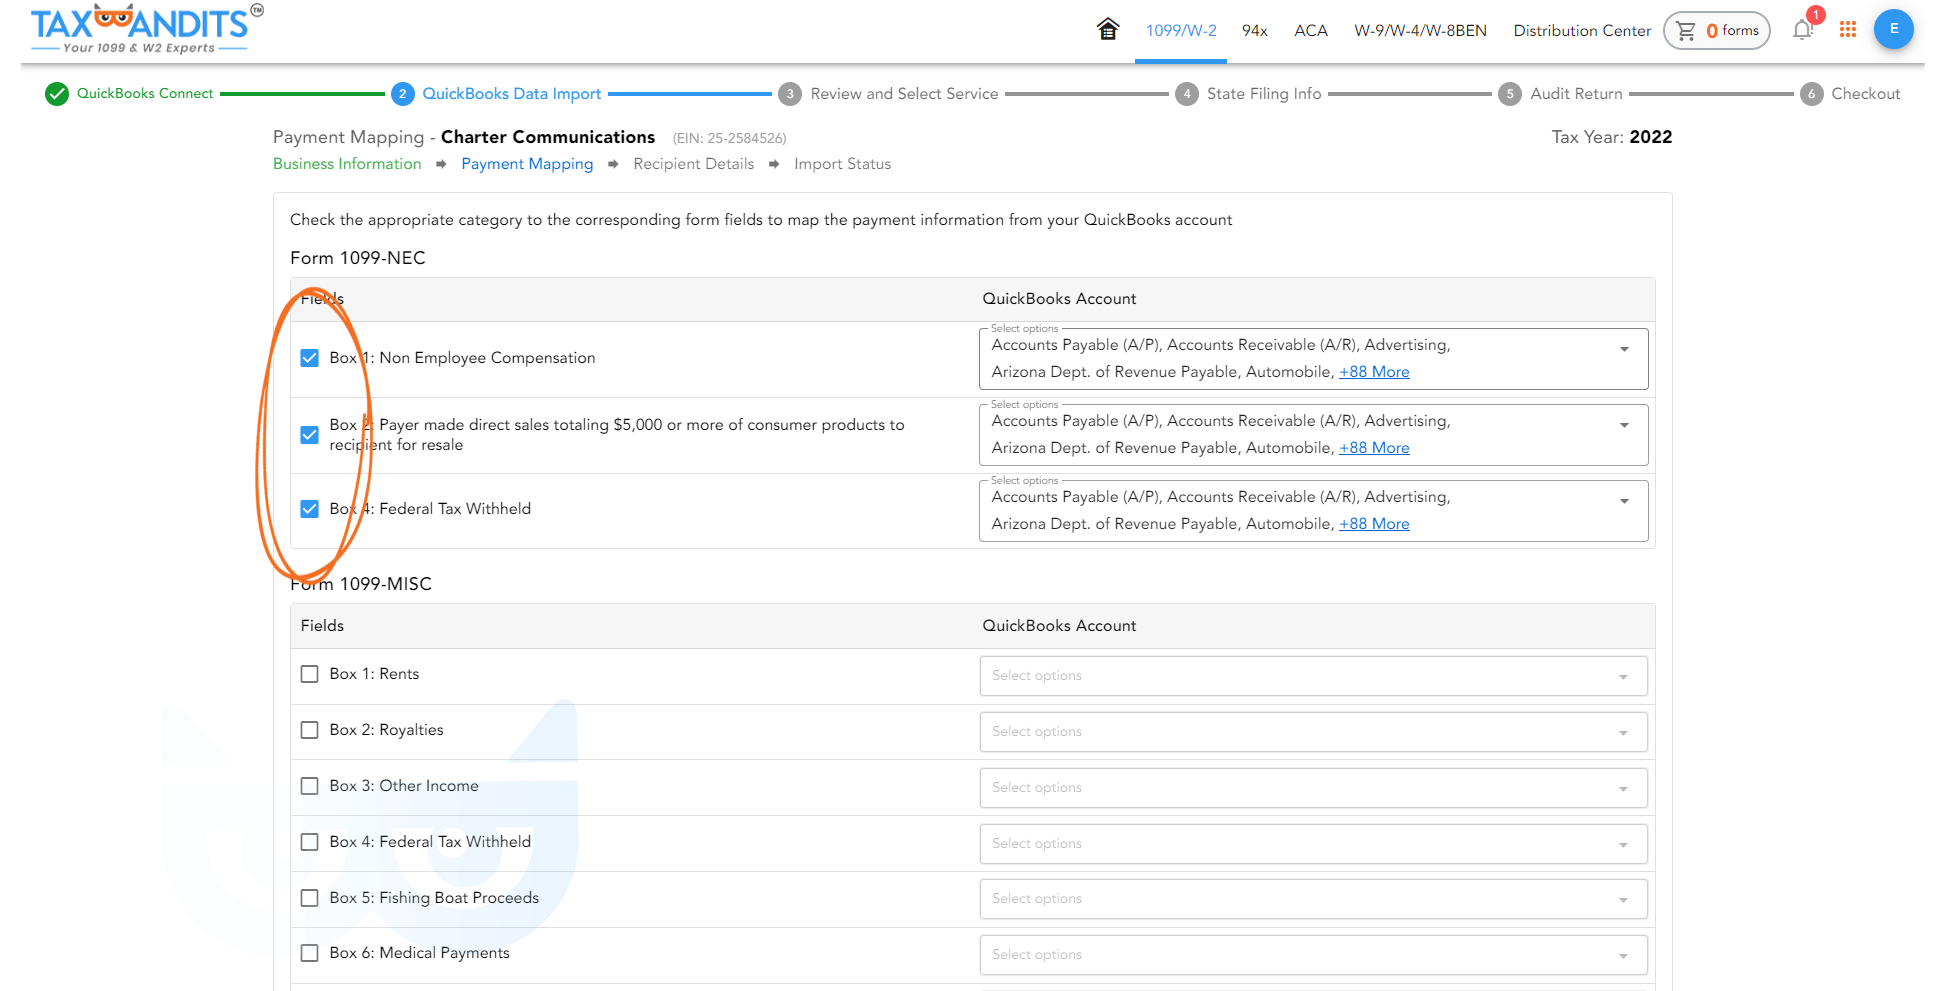Check Box 5: Fishing Boat Proceeds
The width and height of the screenshot is (1945, 991).
(310, 898)
